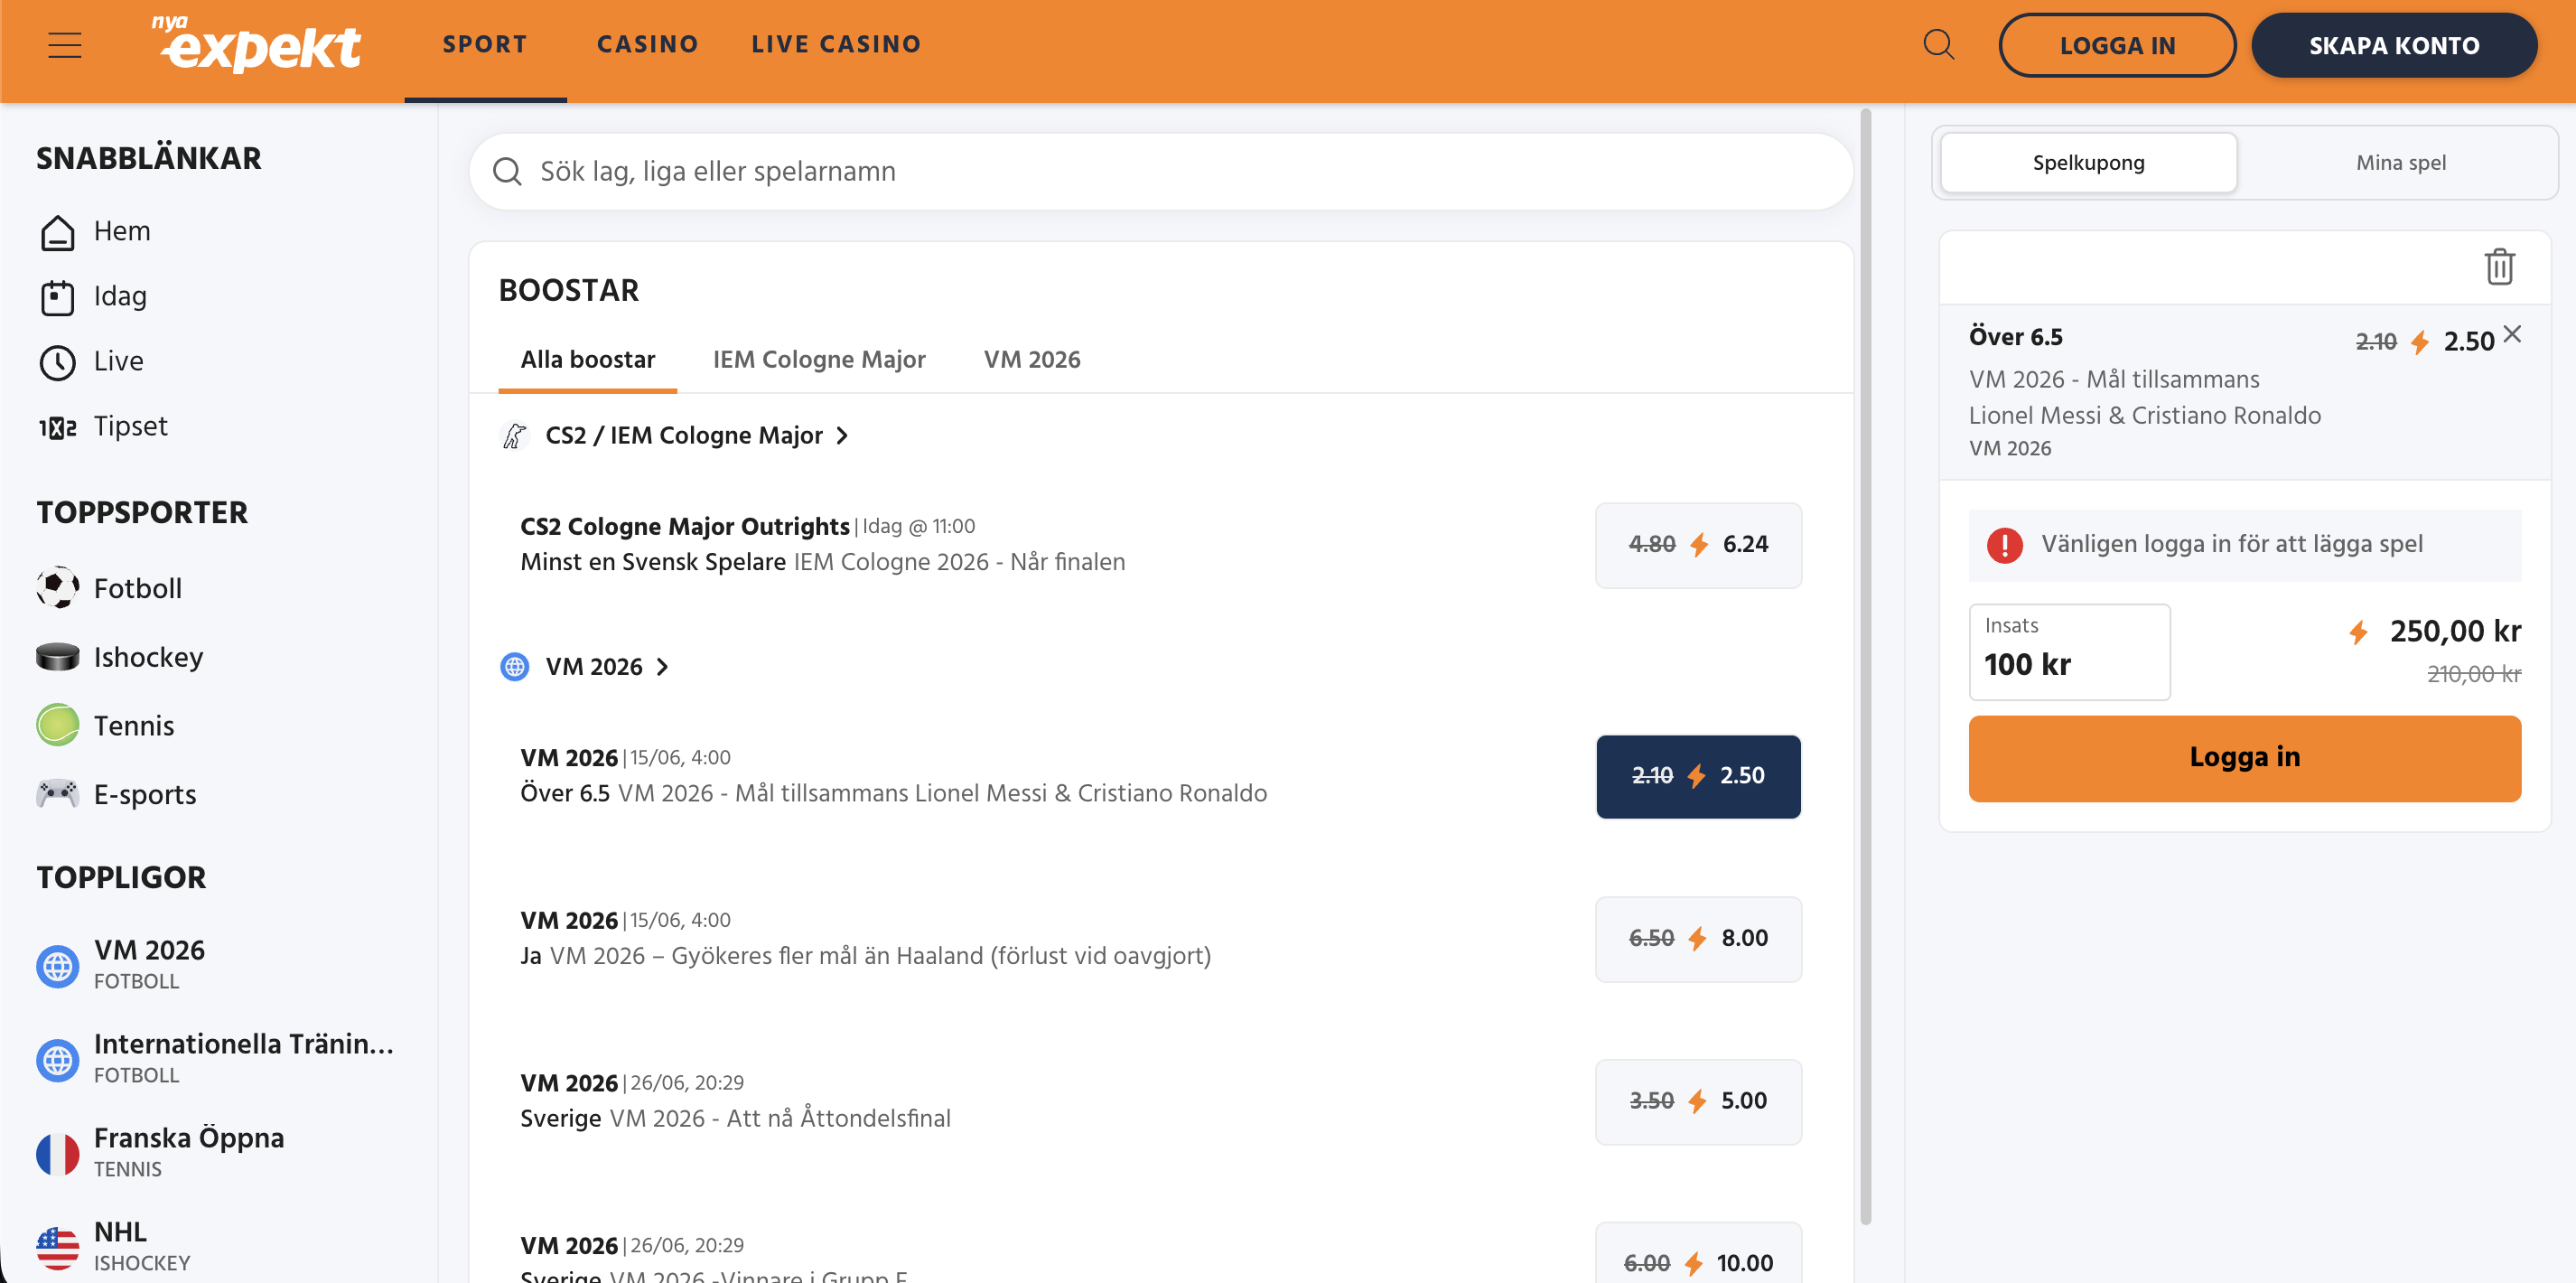Click the main content vertical scrollbar
The height and width of the screenshot is (1283, 2576).
click(x=1865, y=667)
